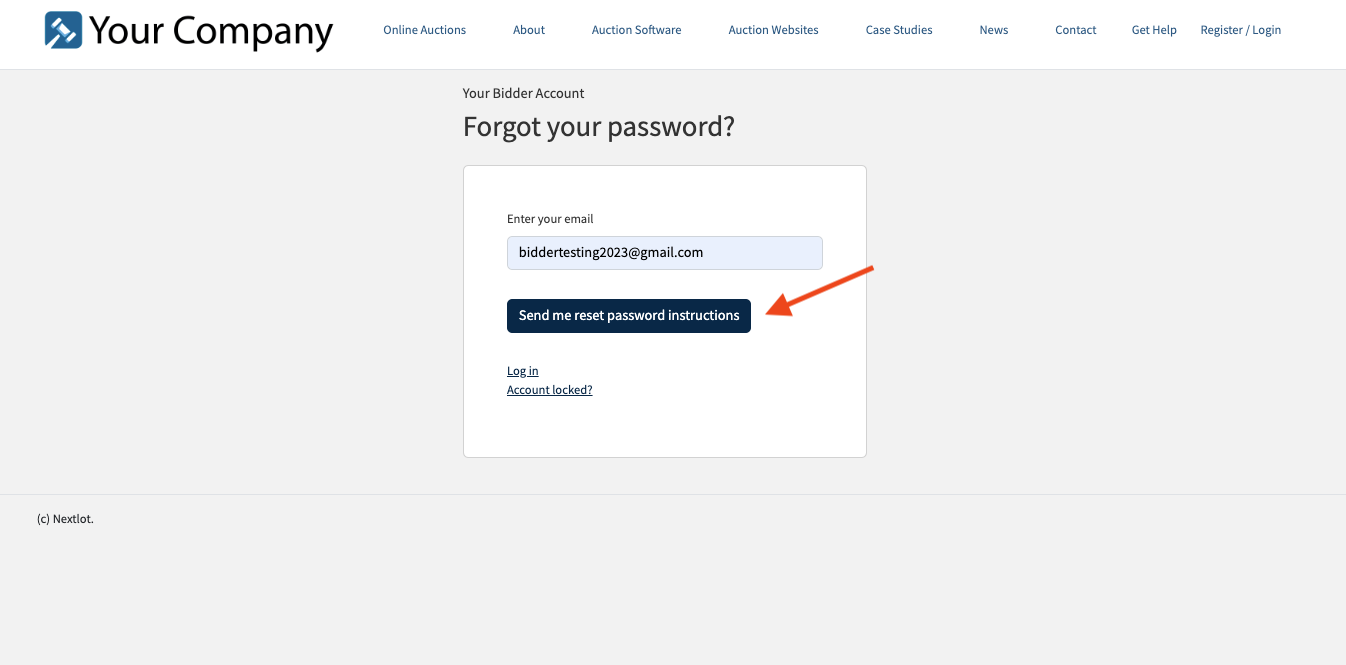Open the Case Studies nav link

click(899, 30)
